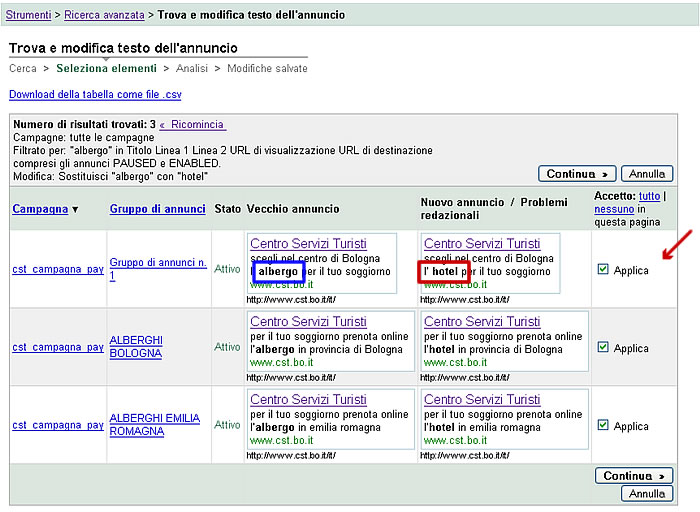Click old ad title in first row
Screen dimensions: 700x512
tap(308, 244)
